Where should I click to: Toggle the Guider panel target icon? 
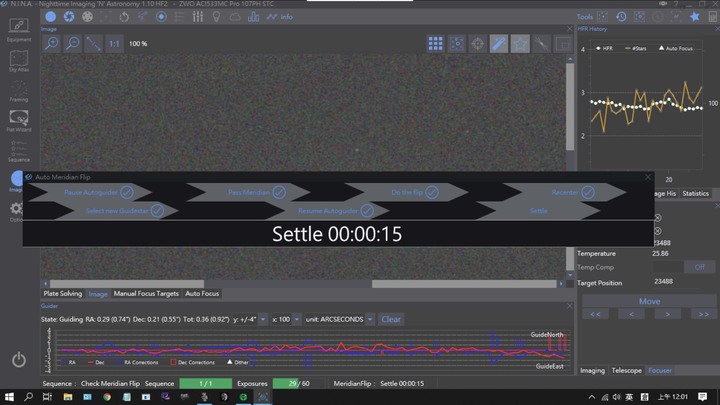coord(161,17)
